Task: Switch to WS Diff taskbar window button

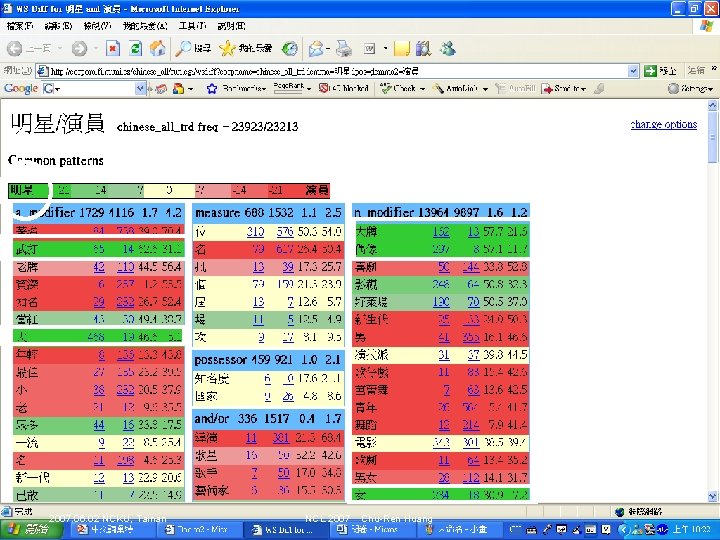Action: pos(288,530)
